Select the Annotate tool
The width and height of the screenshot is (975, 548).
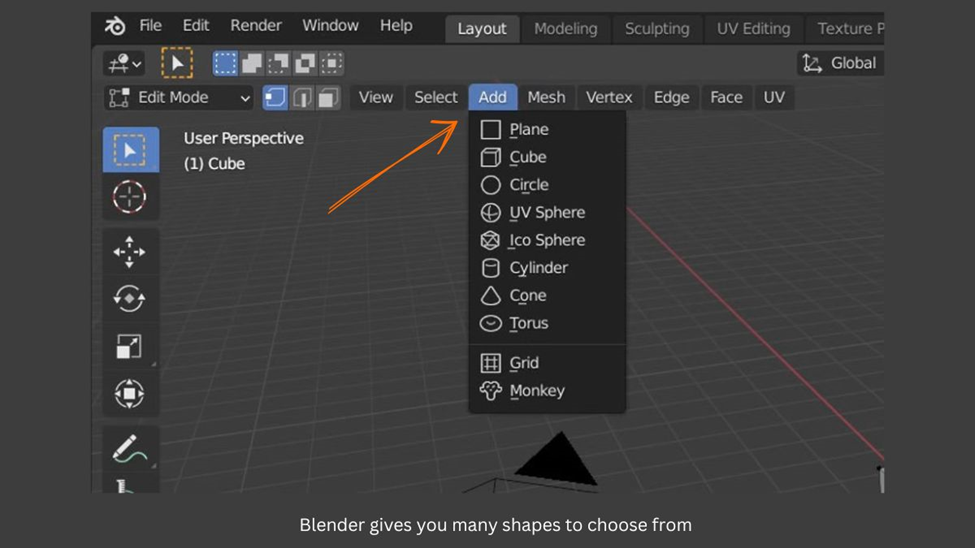(131, 448)
